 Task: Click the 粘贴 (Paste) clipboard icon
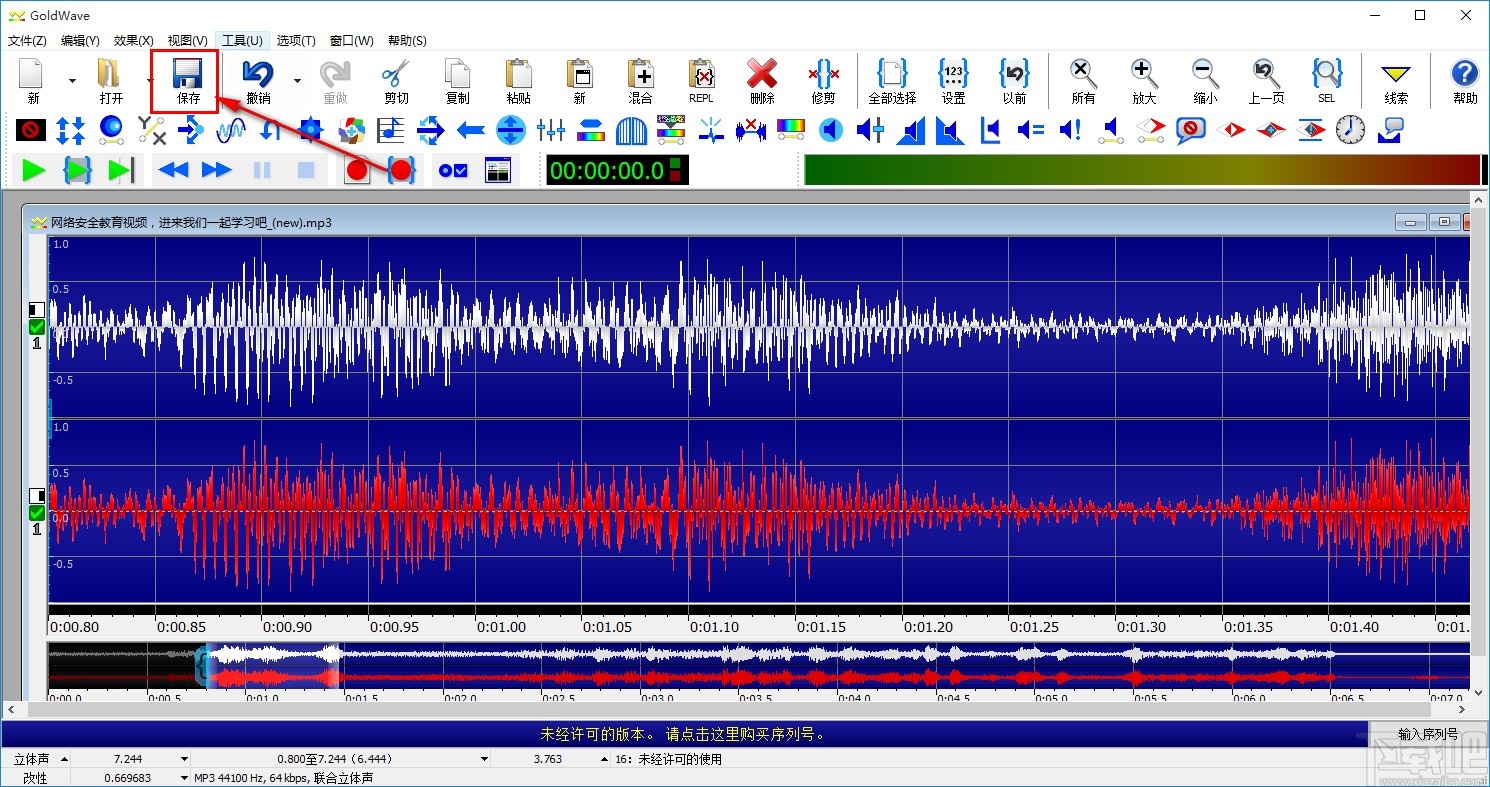[x=518, y=73]
